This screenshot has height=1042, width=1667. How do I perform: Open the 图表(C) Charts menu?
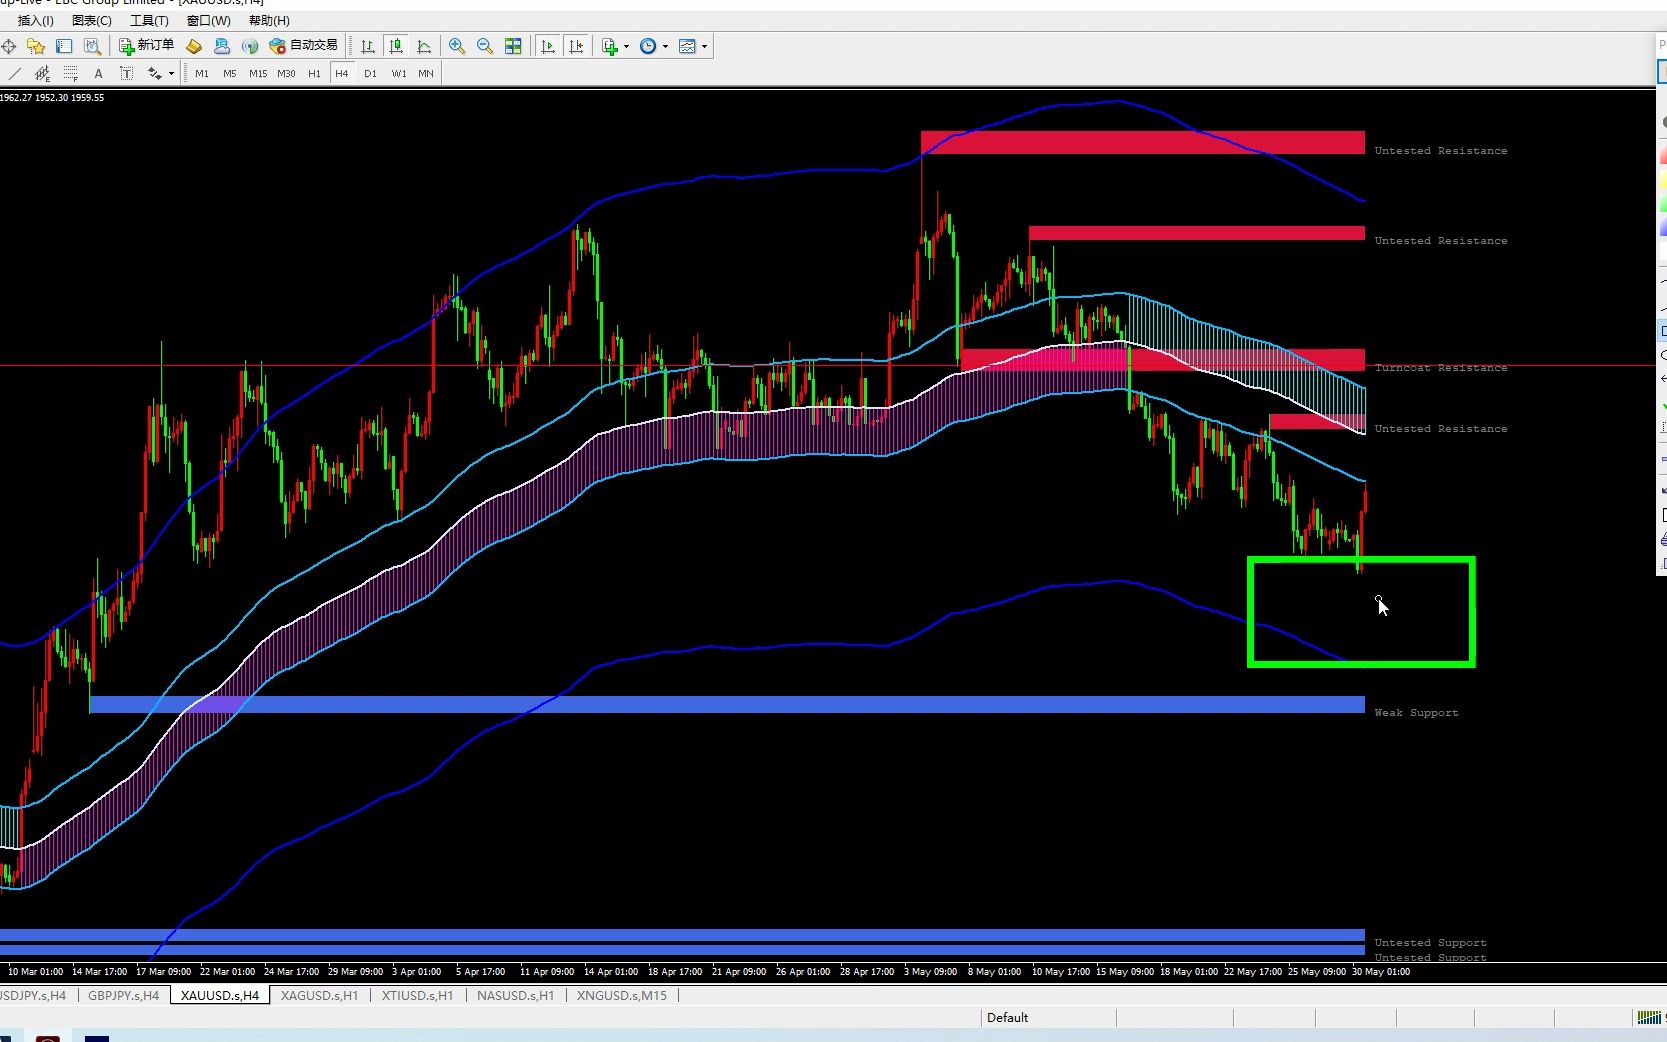[x=92, y=20]
